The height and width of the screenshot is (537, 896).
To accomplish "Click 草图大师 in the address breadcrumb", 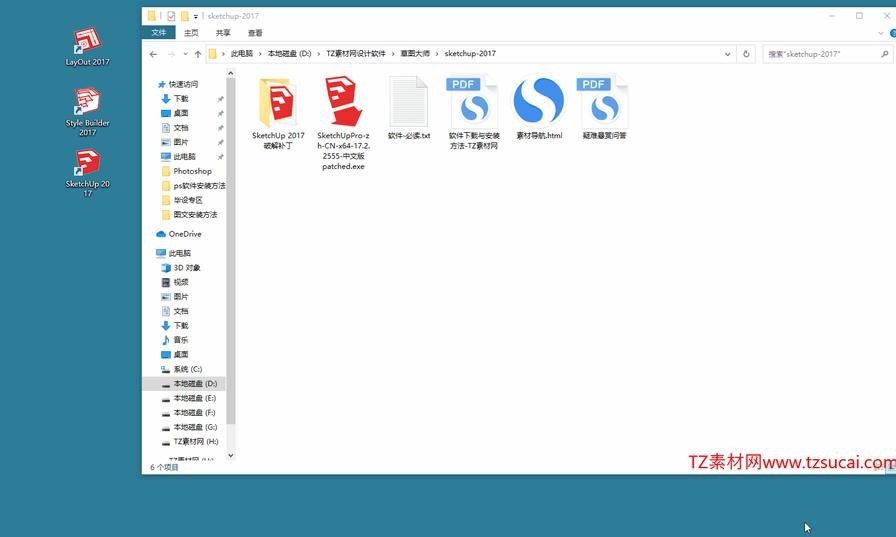I will 415,54.
